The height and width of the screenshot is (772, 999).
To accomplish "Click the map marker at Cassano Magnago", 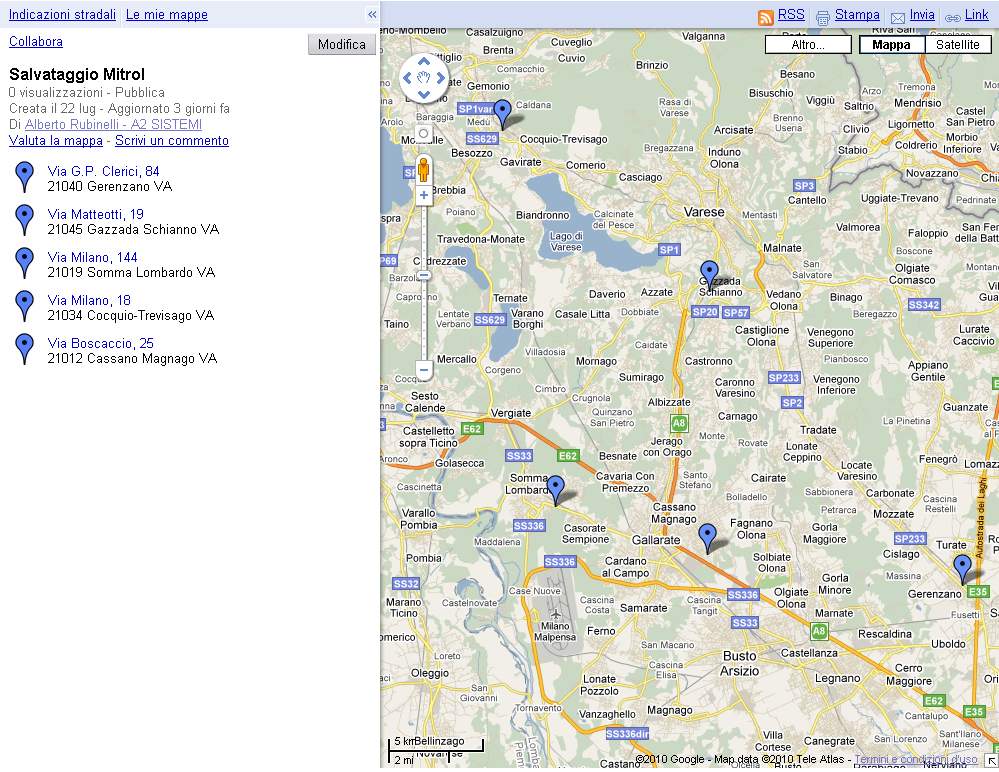I will click(707, 539).
